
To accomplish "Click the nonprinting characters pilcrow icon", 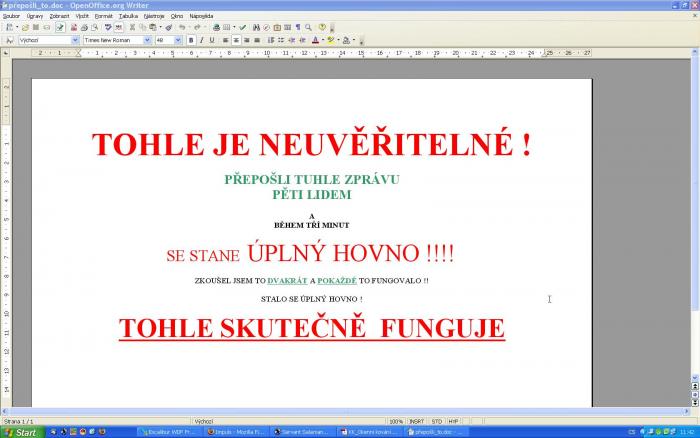I will click(297, 27).
